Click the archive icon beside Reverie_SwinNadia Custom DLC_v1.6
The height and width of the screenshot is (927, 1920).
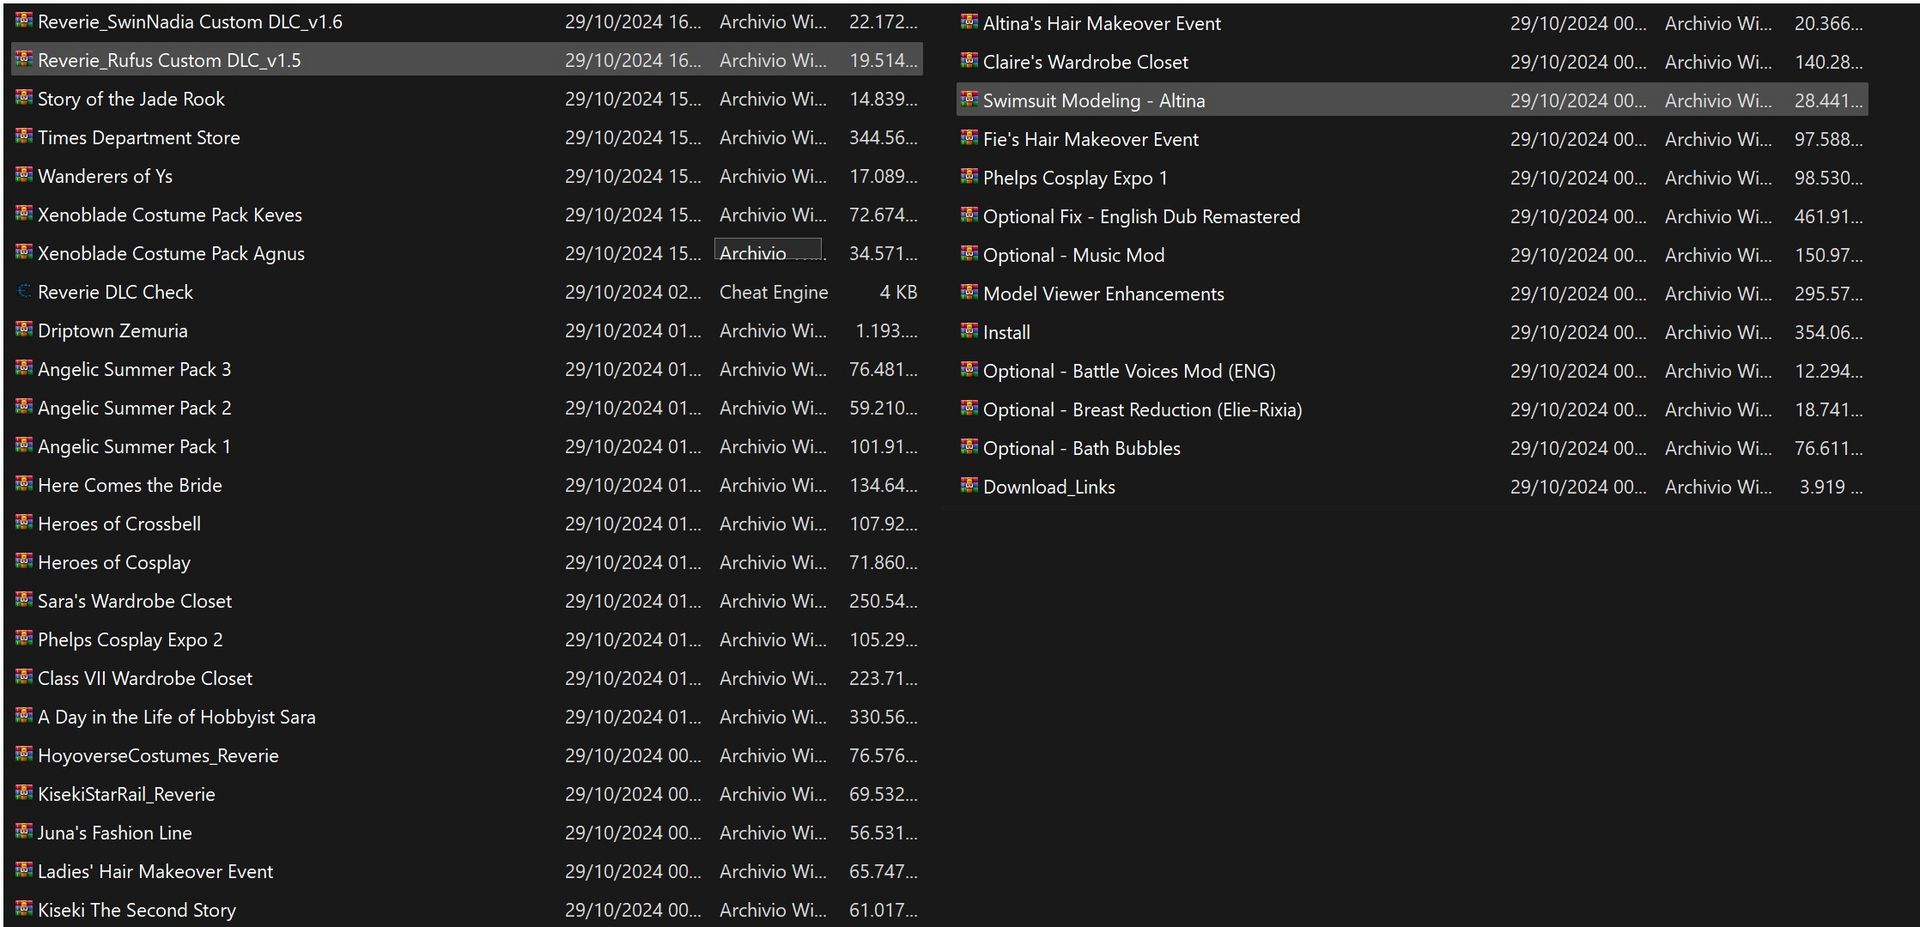coord(24,20)
